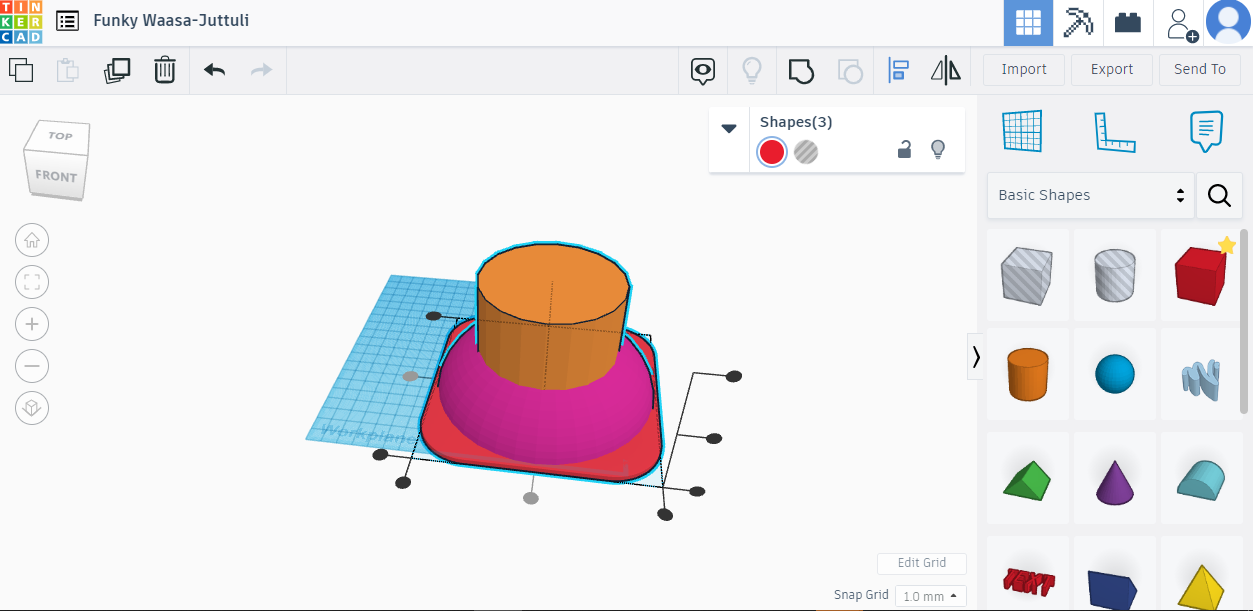Click the Paste tool
Viewport: 1253px width, 611px height.
tap(68, 70)
